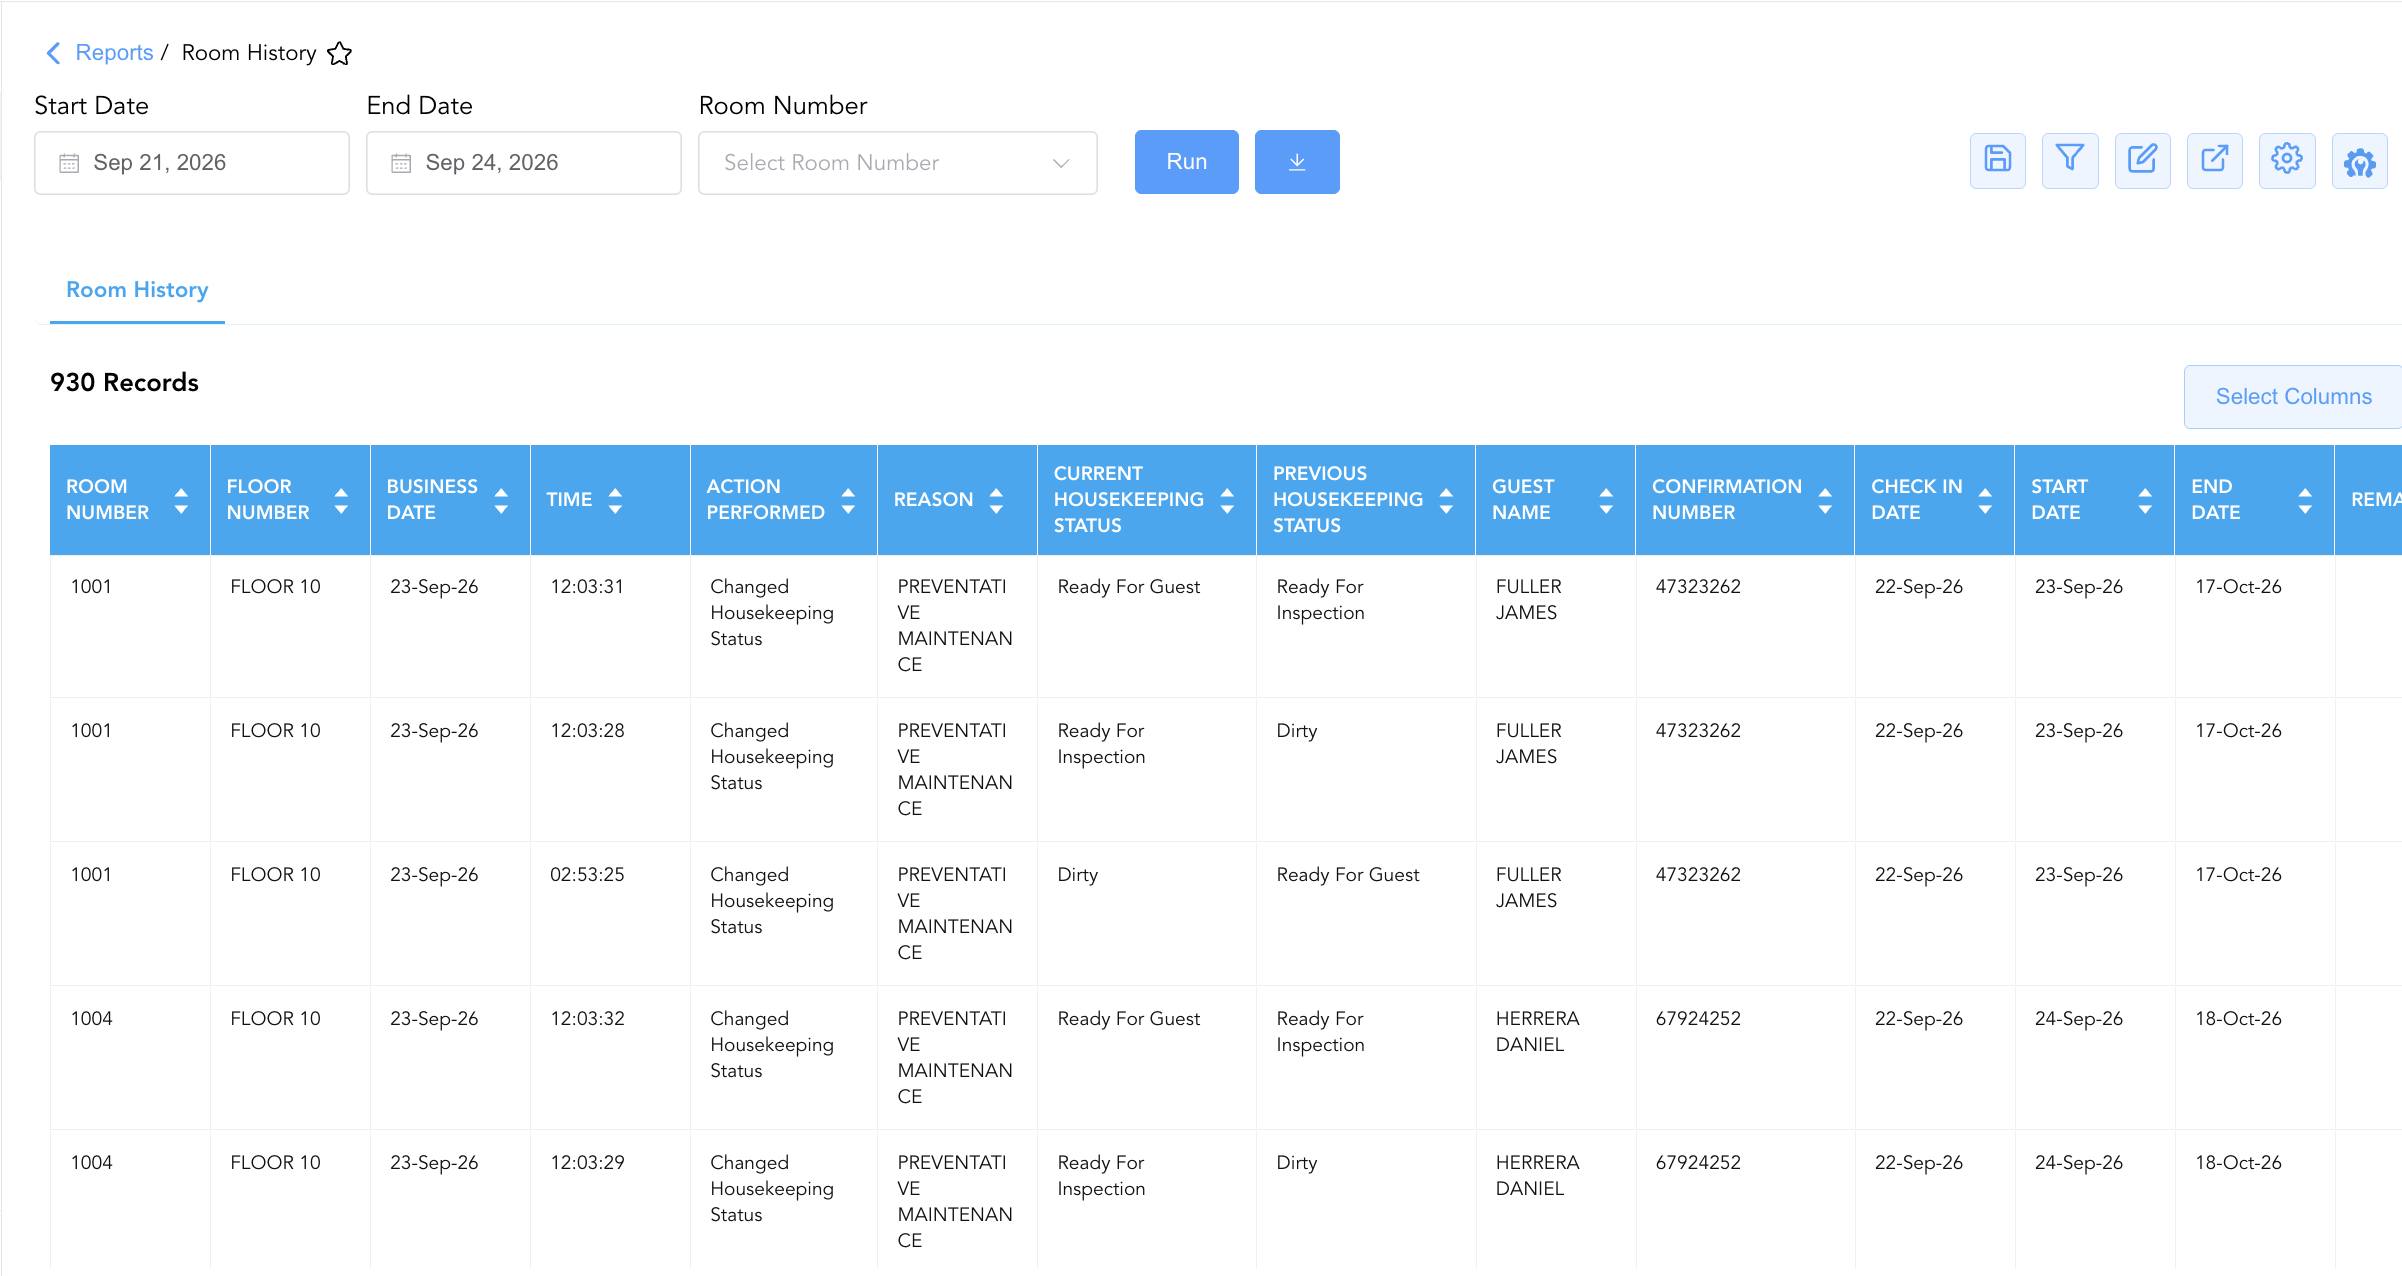Screen dimensions: 2402x1276
Task: Open the End Date picker field
Action: click(524, 162)
